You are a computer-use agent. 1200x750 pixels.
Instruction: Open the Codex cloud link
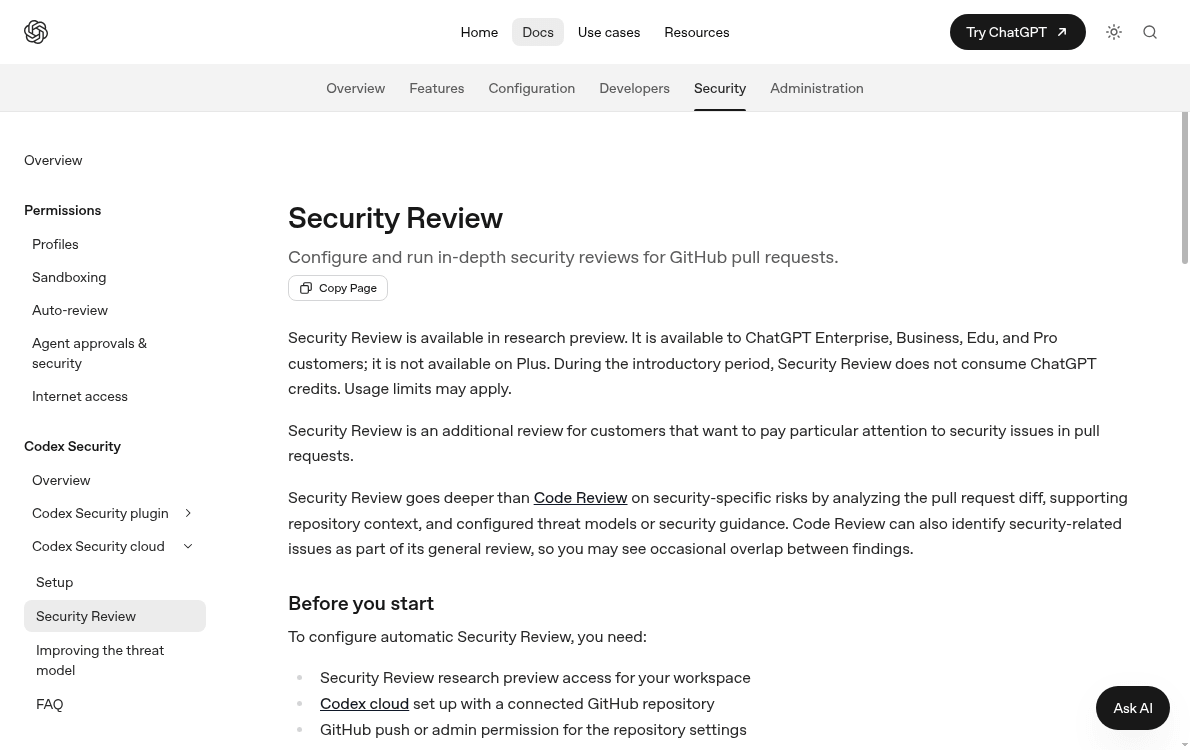(x=364, y=704)
